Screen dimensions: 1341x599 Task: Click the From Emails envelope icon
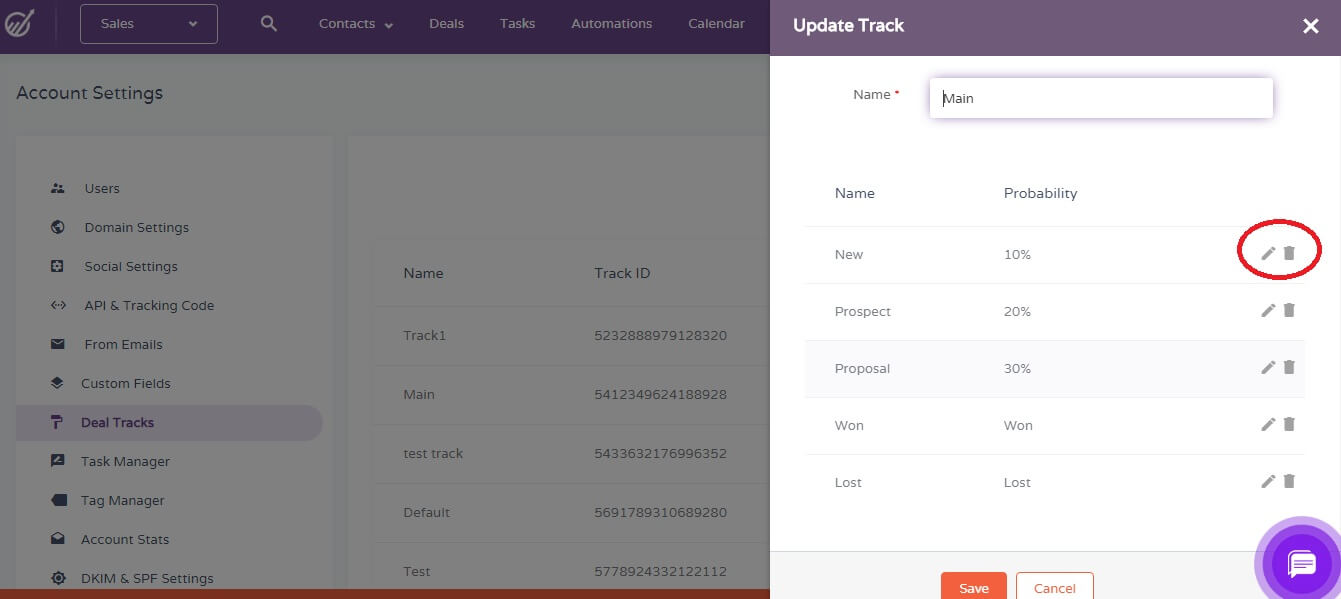coord(58,344)
